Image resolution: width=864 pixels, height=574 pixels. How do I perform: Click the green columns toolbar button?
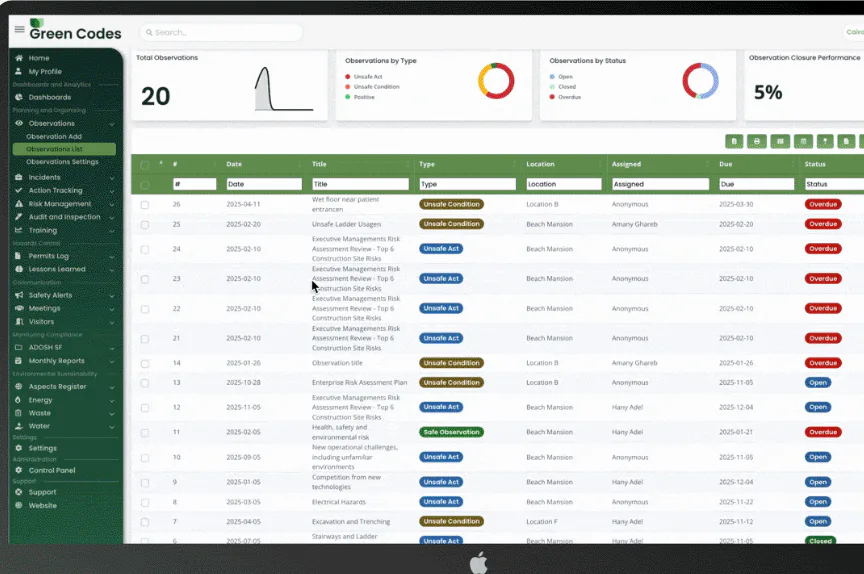[780, 142]
